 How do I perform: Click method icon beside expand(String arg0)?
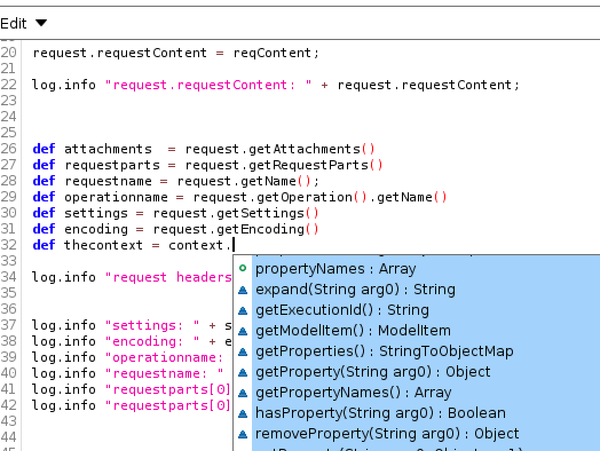click(243, 290)
